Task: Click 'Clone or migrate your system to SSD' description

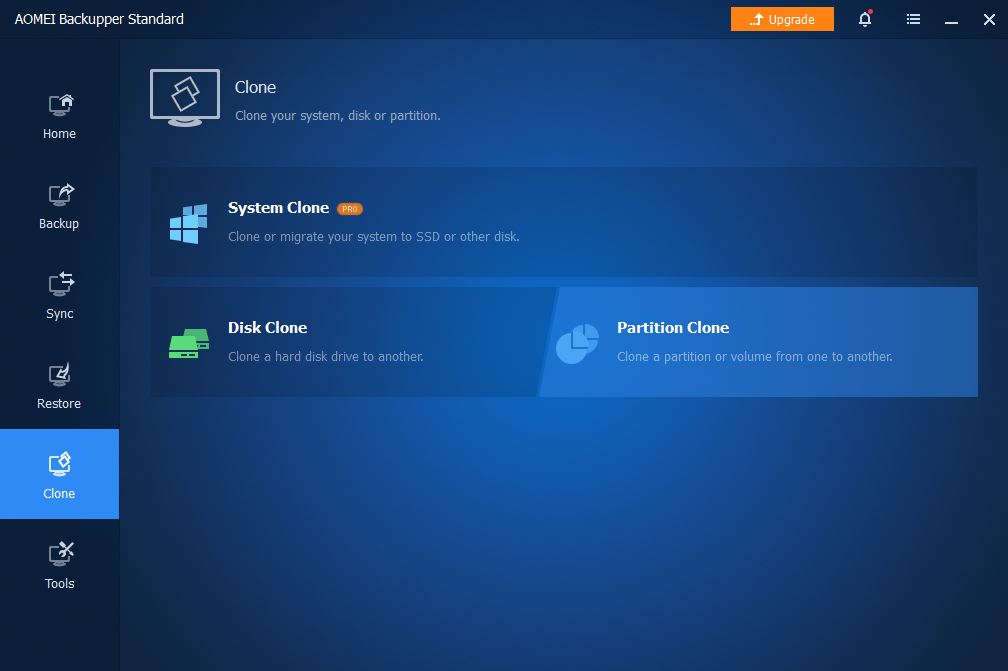Action: (x=374, y=237)
